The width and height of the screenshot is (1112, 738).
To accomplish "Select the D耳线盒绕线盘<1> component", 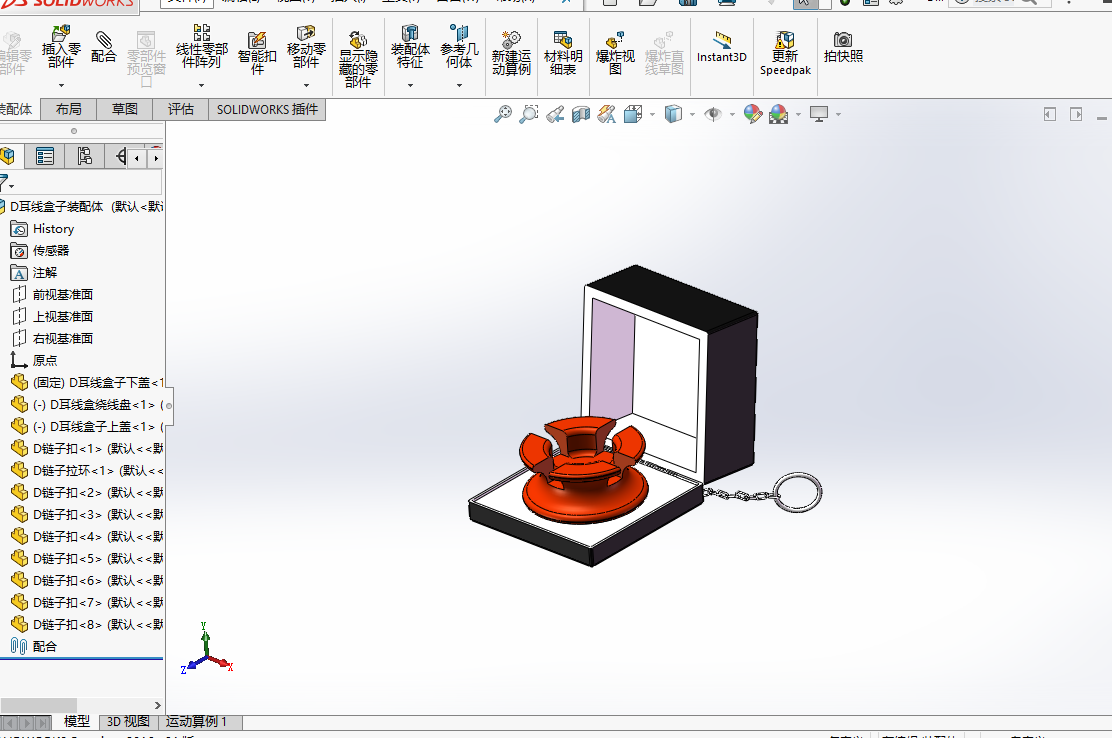I will coord(87,405).
